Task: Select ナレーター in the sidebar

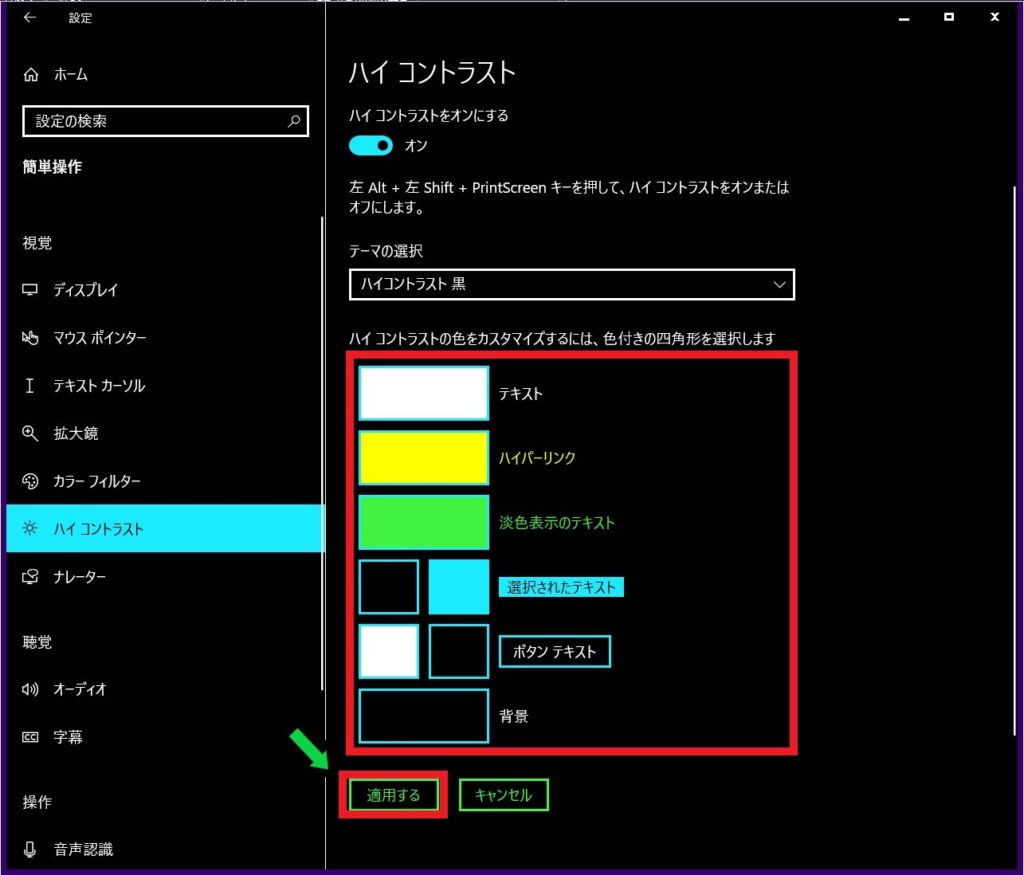Action: pyautogui.click(x=165, y=577)
